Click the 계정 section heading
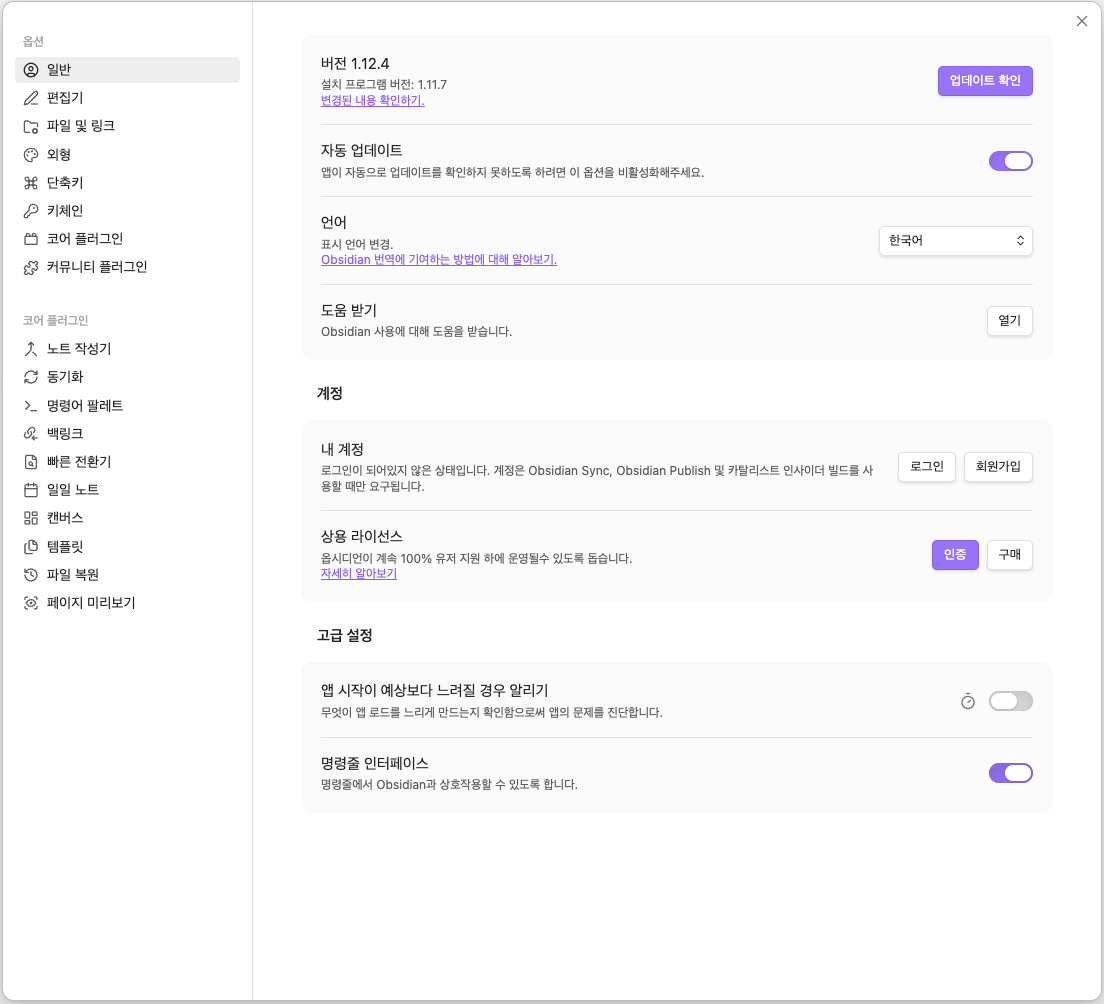 330,393
